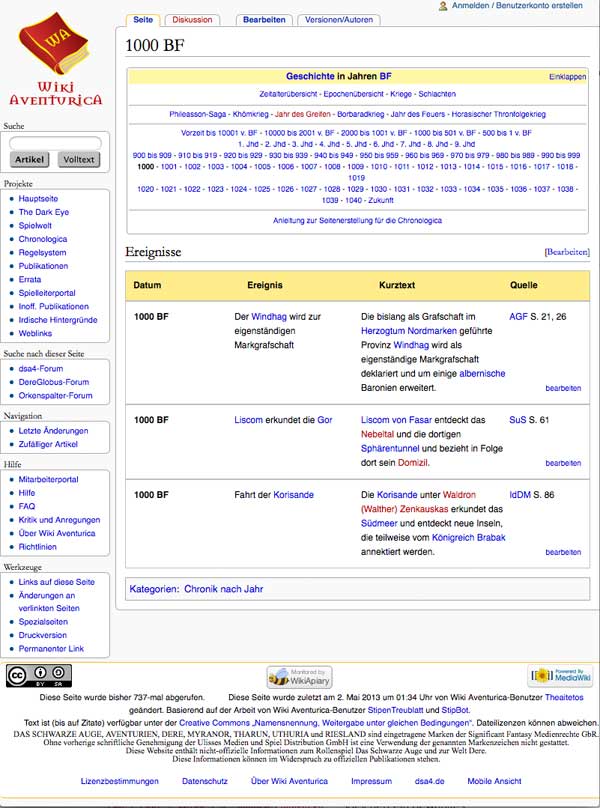Open the Creative Commons BY-SA badge
Viewport: 600px width, 808px height.
[x=39, y=676]
